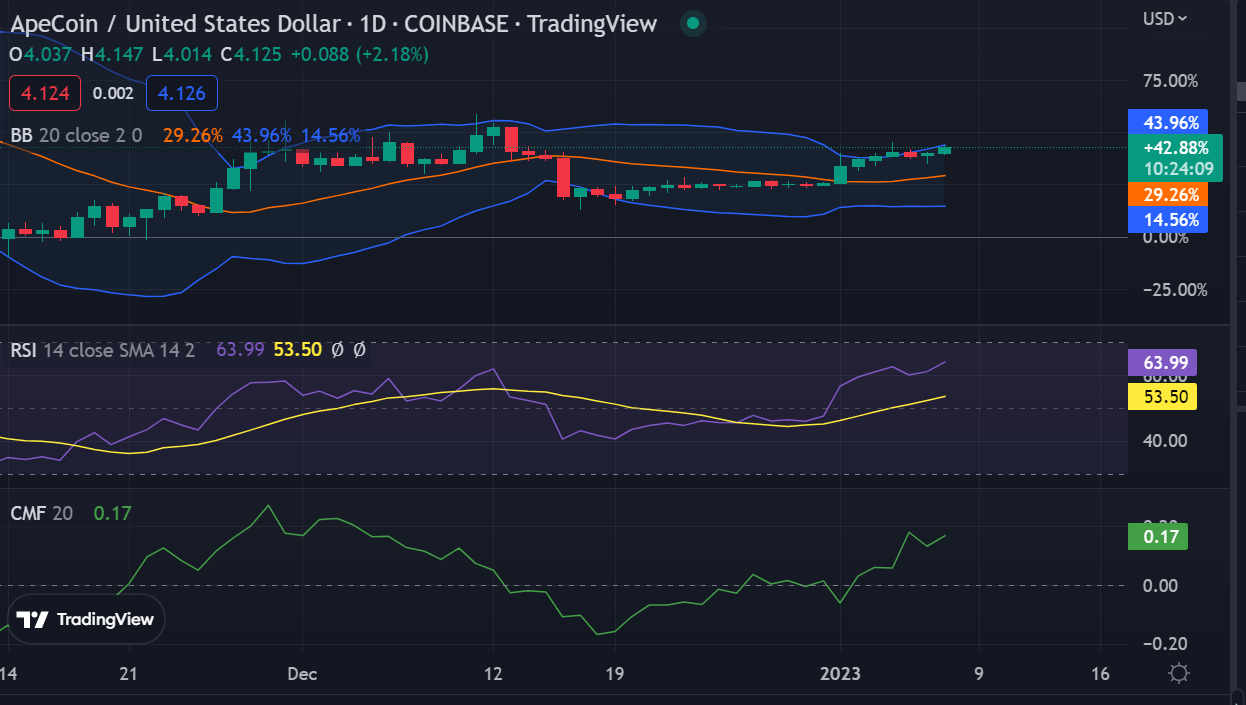Screen dimensions: 1246x705
Task: Click the 29.26% orange basis price label
Action: click(x=1167, y=195)
